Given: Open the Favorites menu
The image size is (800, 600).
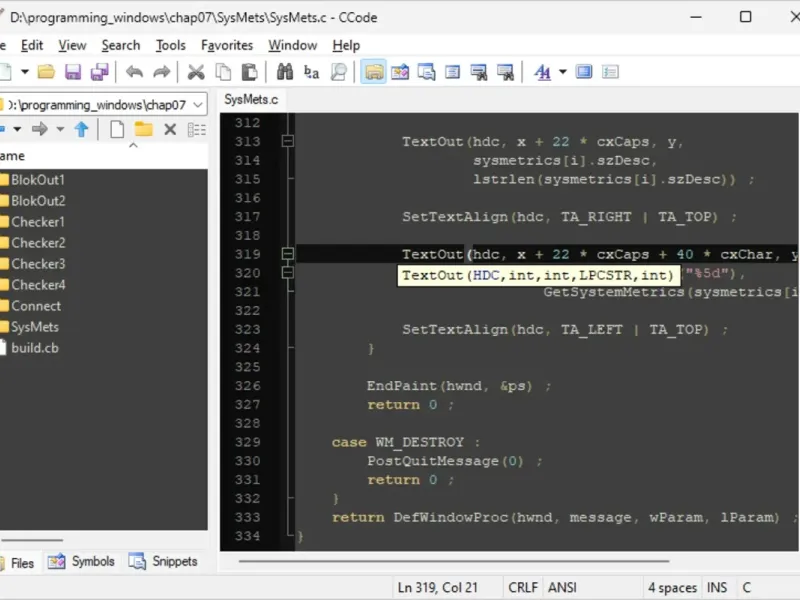Looking at the screenshot, I should pos(227,45).
